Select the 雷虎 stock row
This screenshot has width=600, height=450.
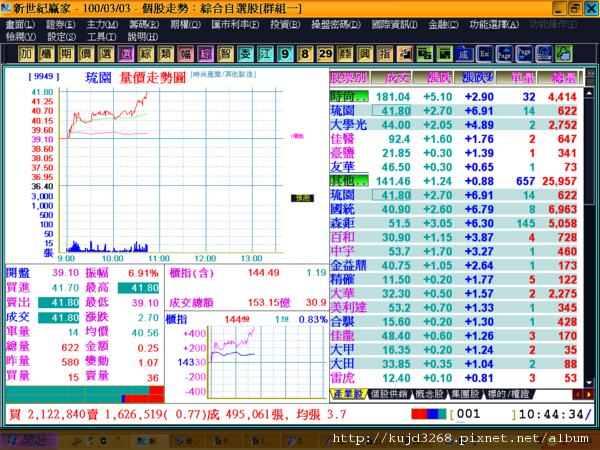[x=456, y=378]
